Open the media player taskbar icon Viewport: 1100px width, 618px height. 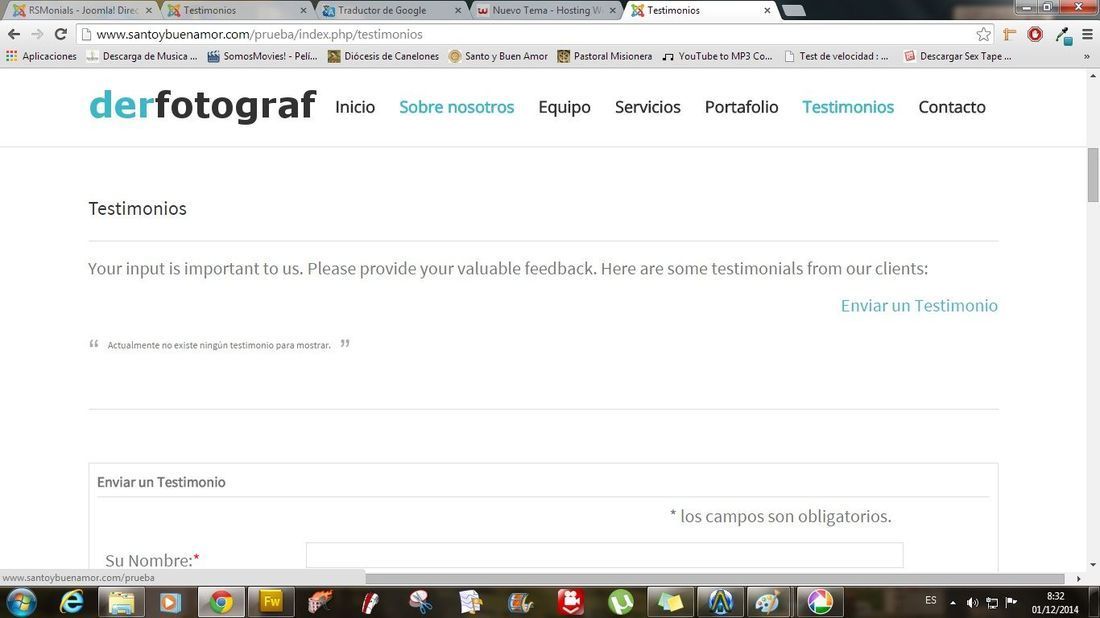[170, 602]
